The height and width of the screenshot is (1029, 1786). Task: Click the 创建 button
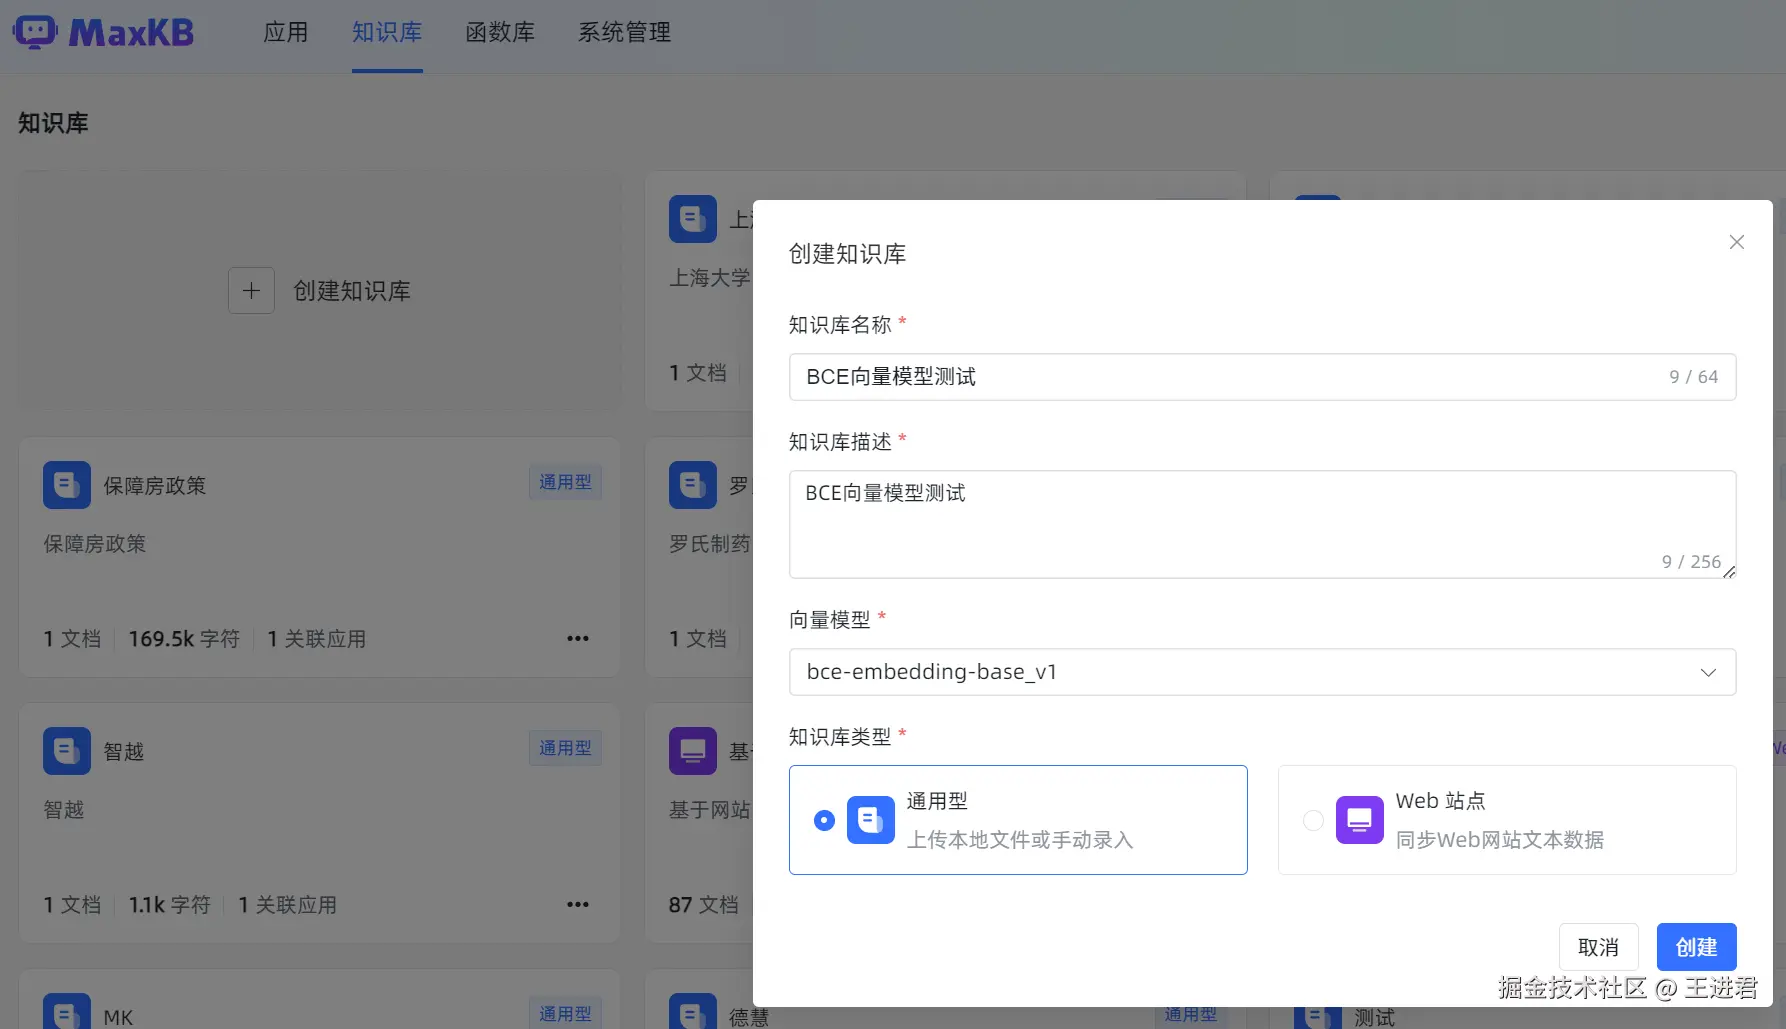pos(1696,947)
